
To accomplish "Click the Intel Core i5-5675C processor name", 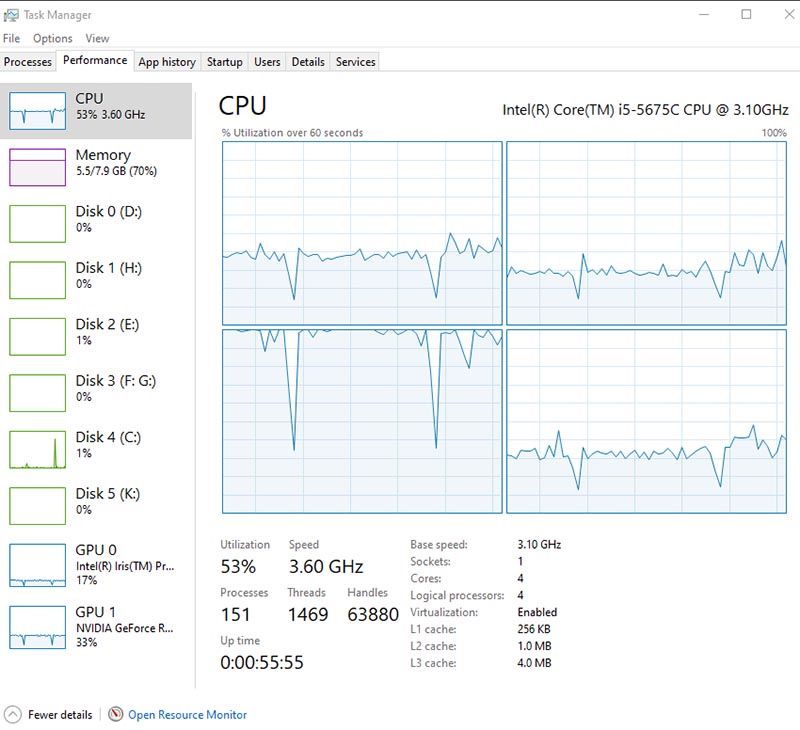I will (645, 110).
